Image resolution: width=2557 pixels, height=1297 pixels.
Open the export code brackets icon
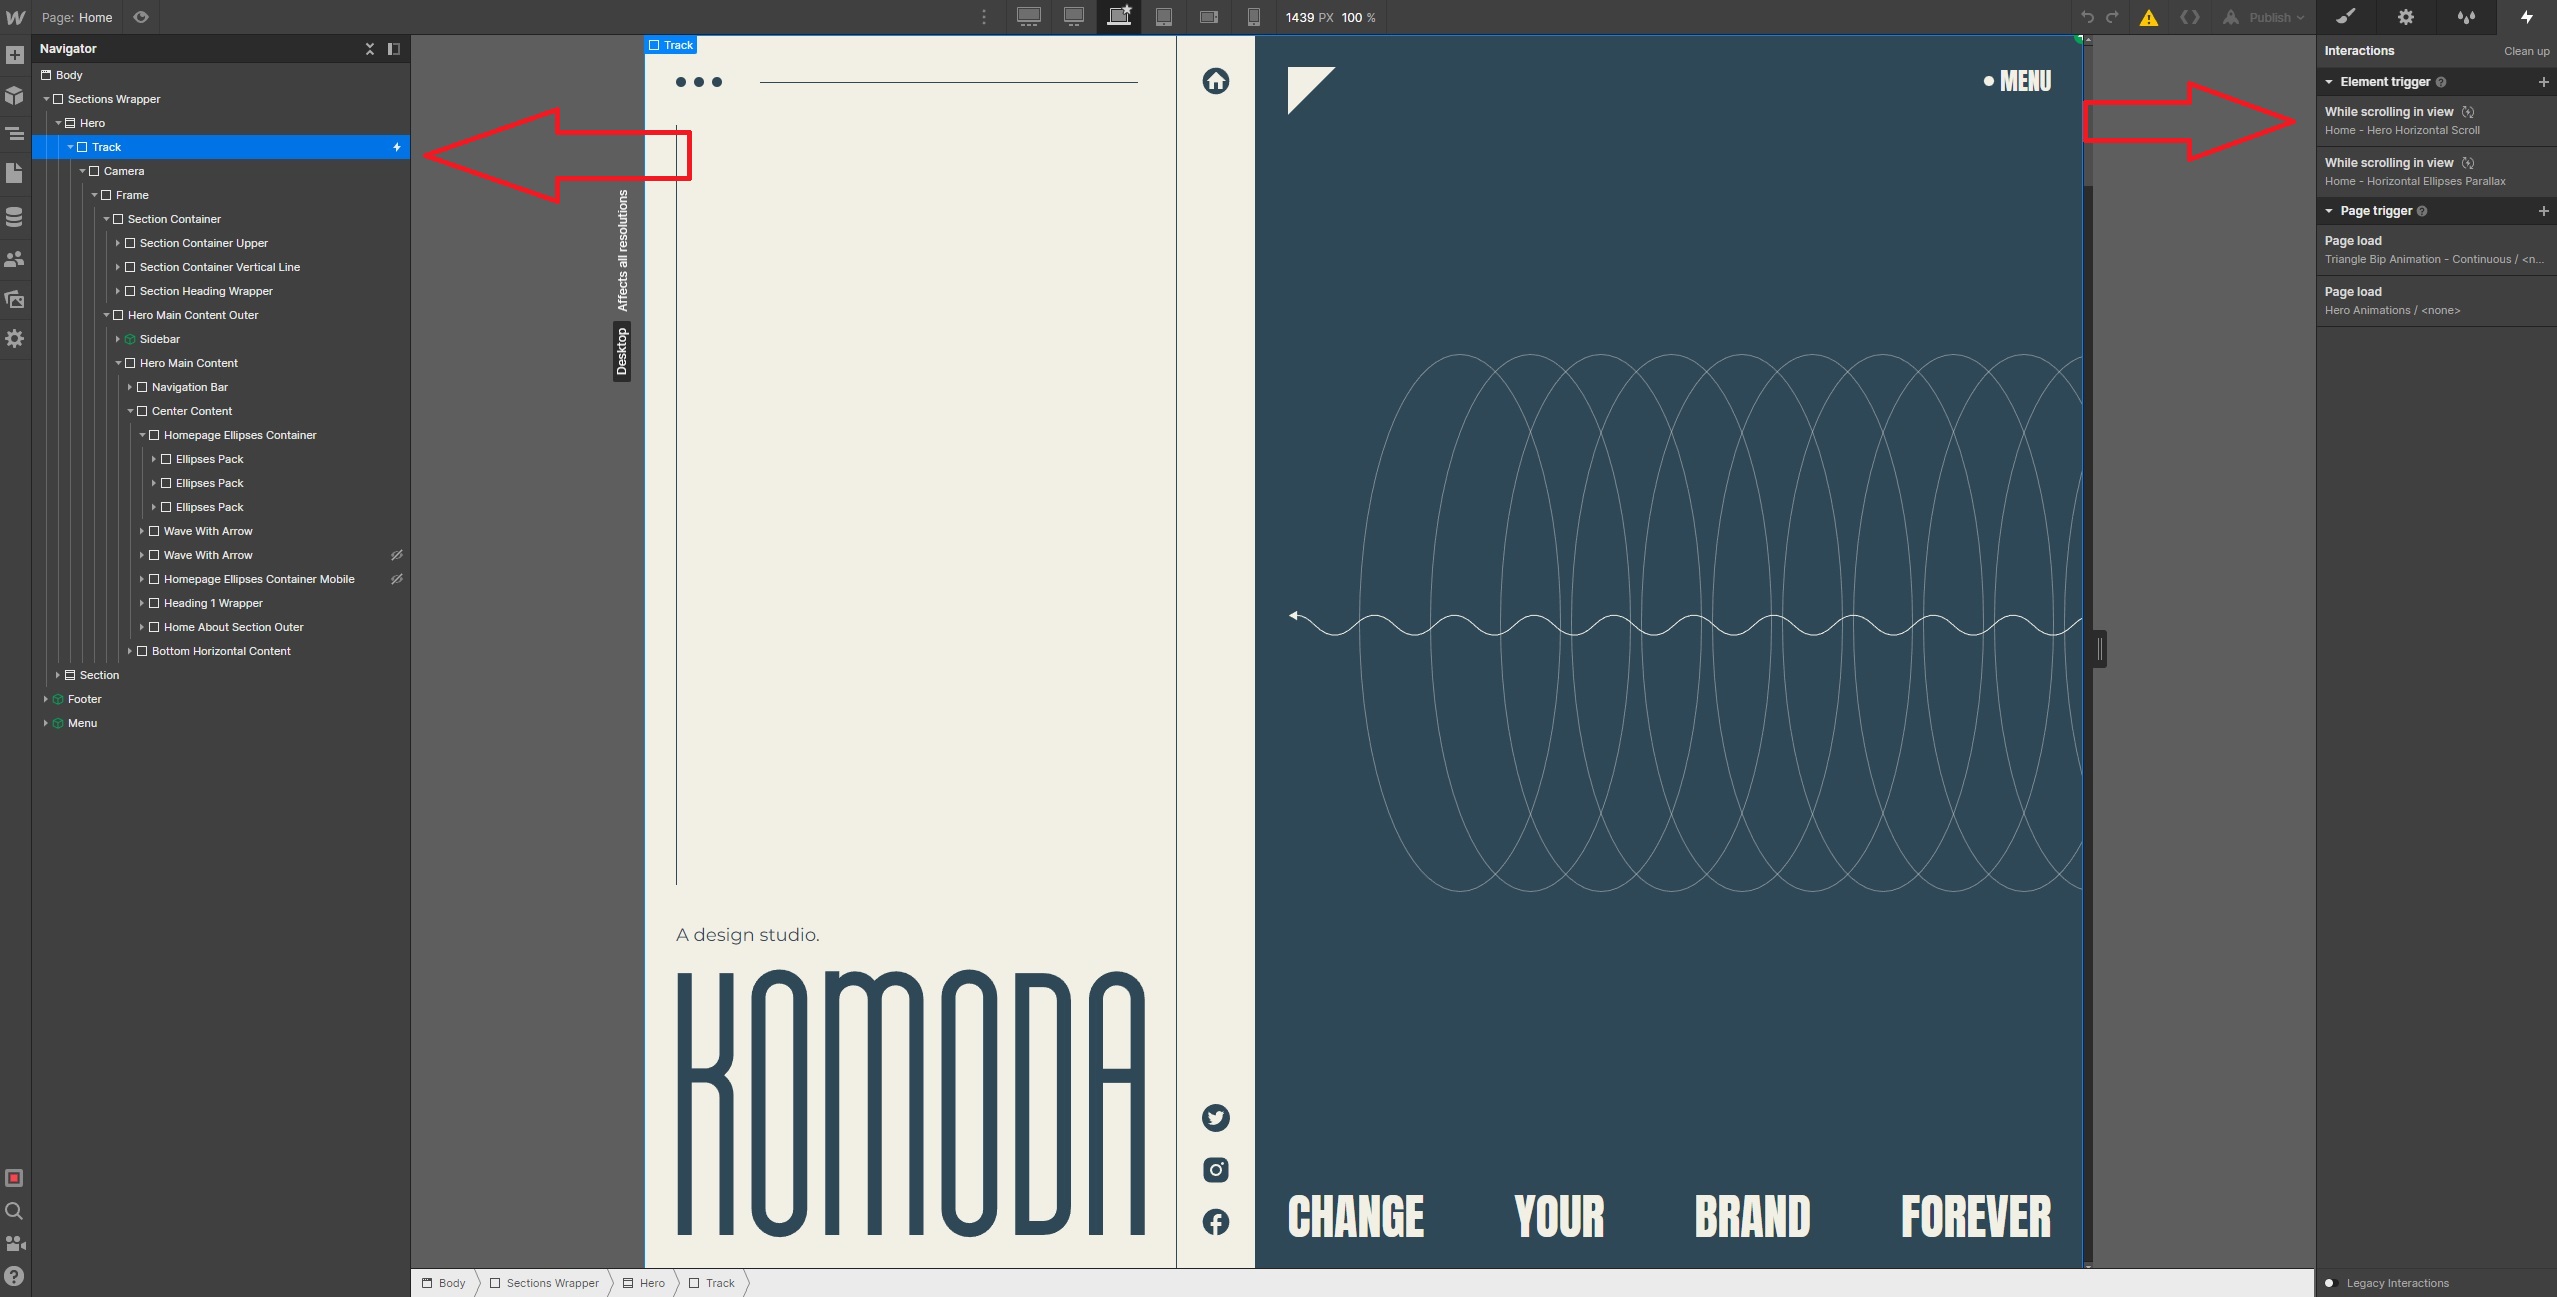[x=2190, y=17]
